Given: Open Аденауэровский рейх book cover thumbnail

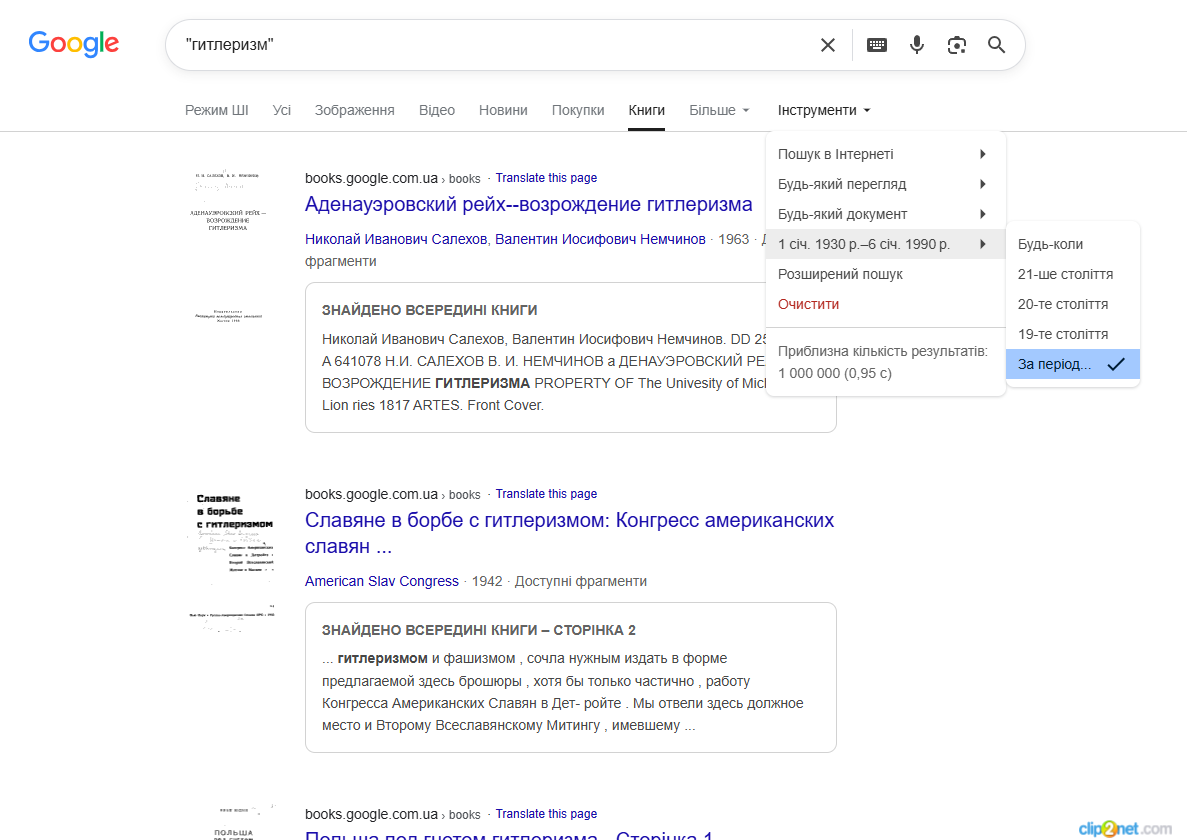Looking at the screenshot, I should [x=229, y=247].
